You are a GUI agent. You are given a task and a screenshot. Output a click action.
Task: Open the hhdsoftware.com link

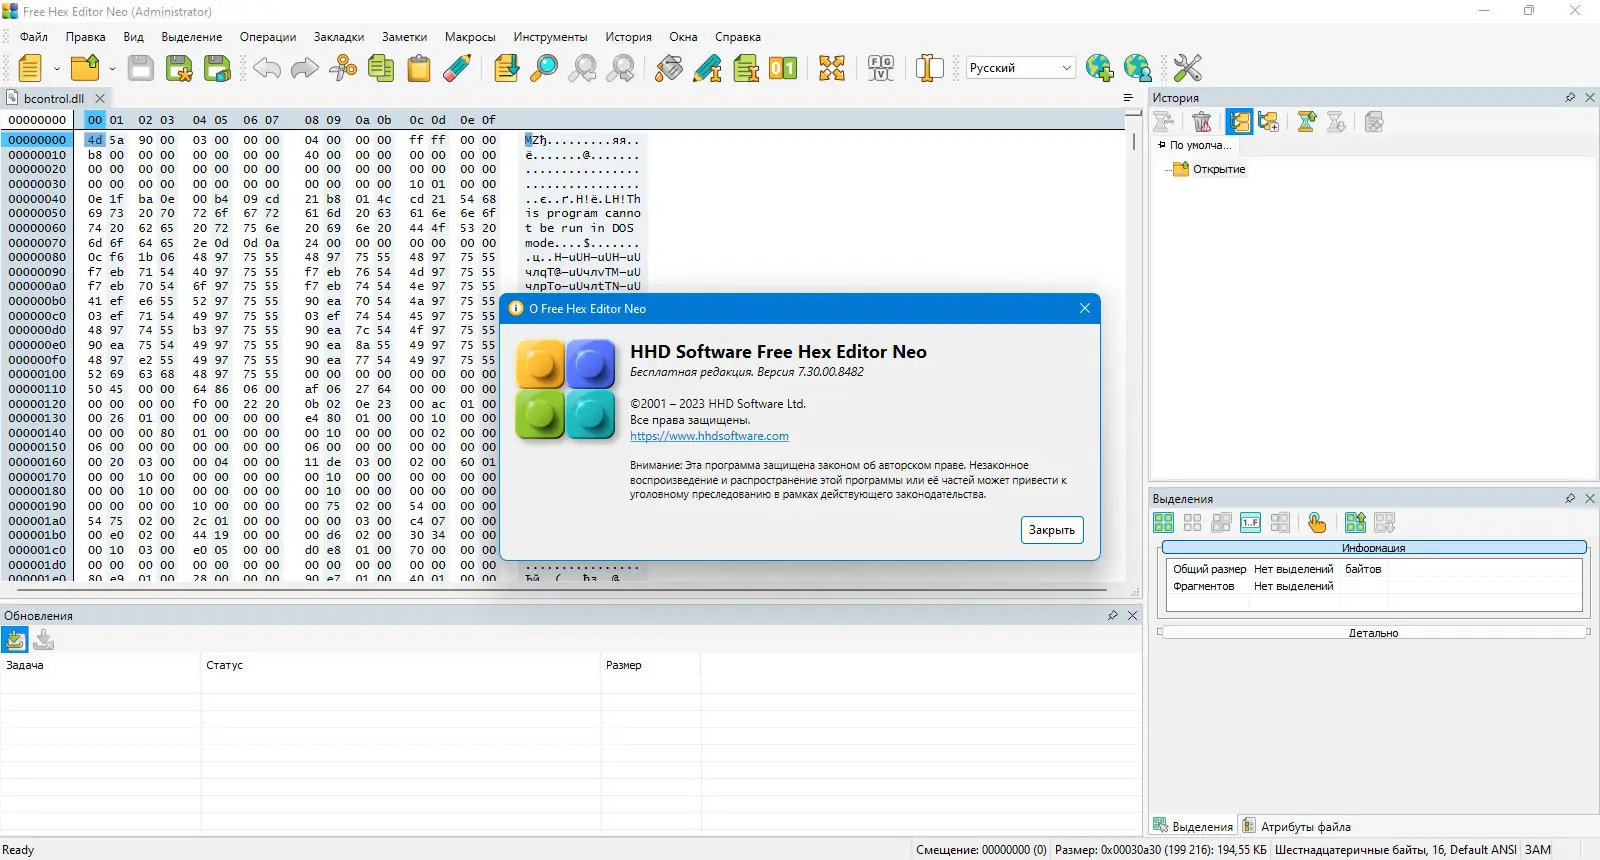pyautogui.click(x=709, y=436)
